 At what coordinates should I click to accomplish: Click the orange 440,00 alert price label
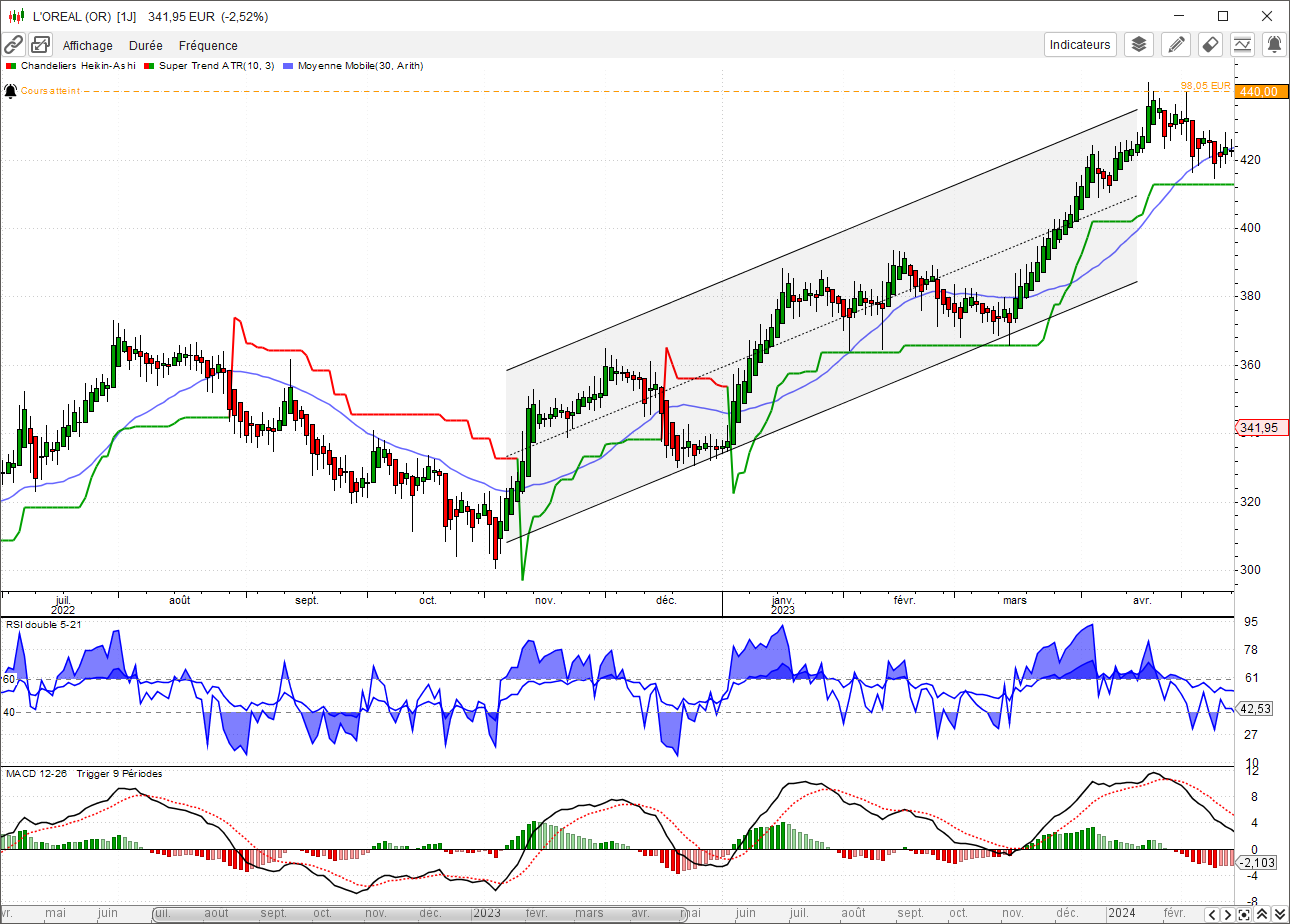1258,91
